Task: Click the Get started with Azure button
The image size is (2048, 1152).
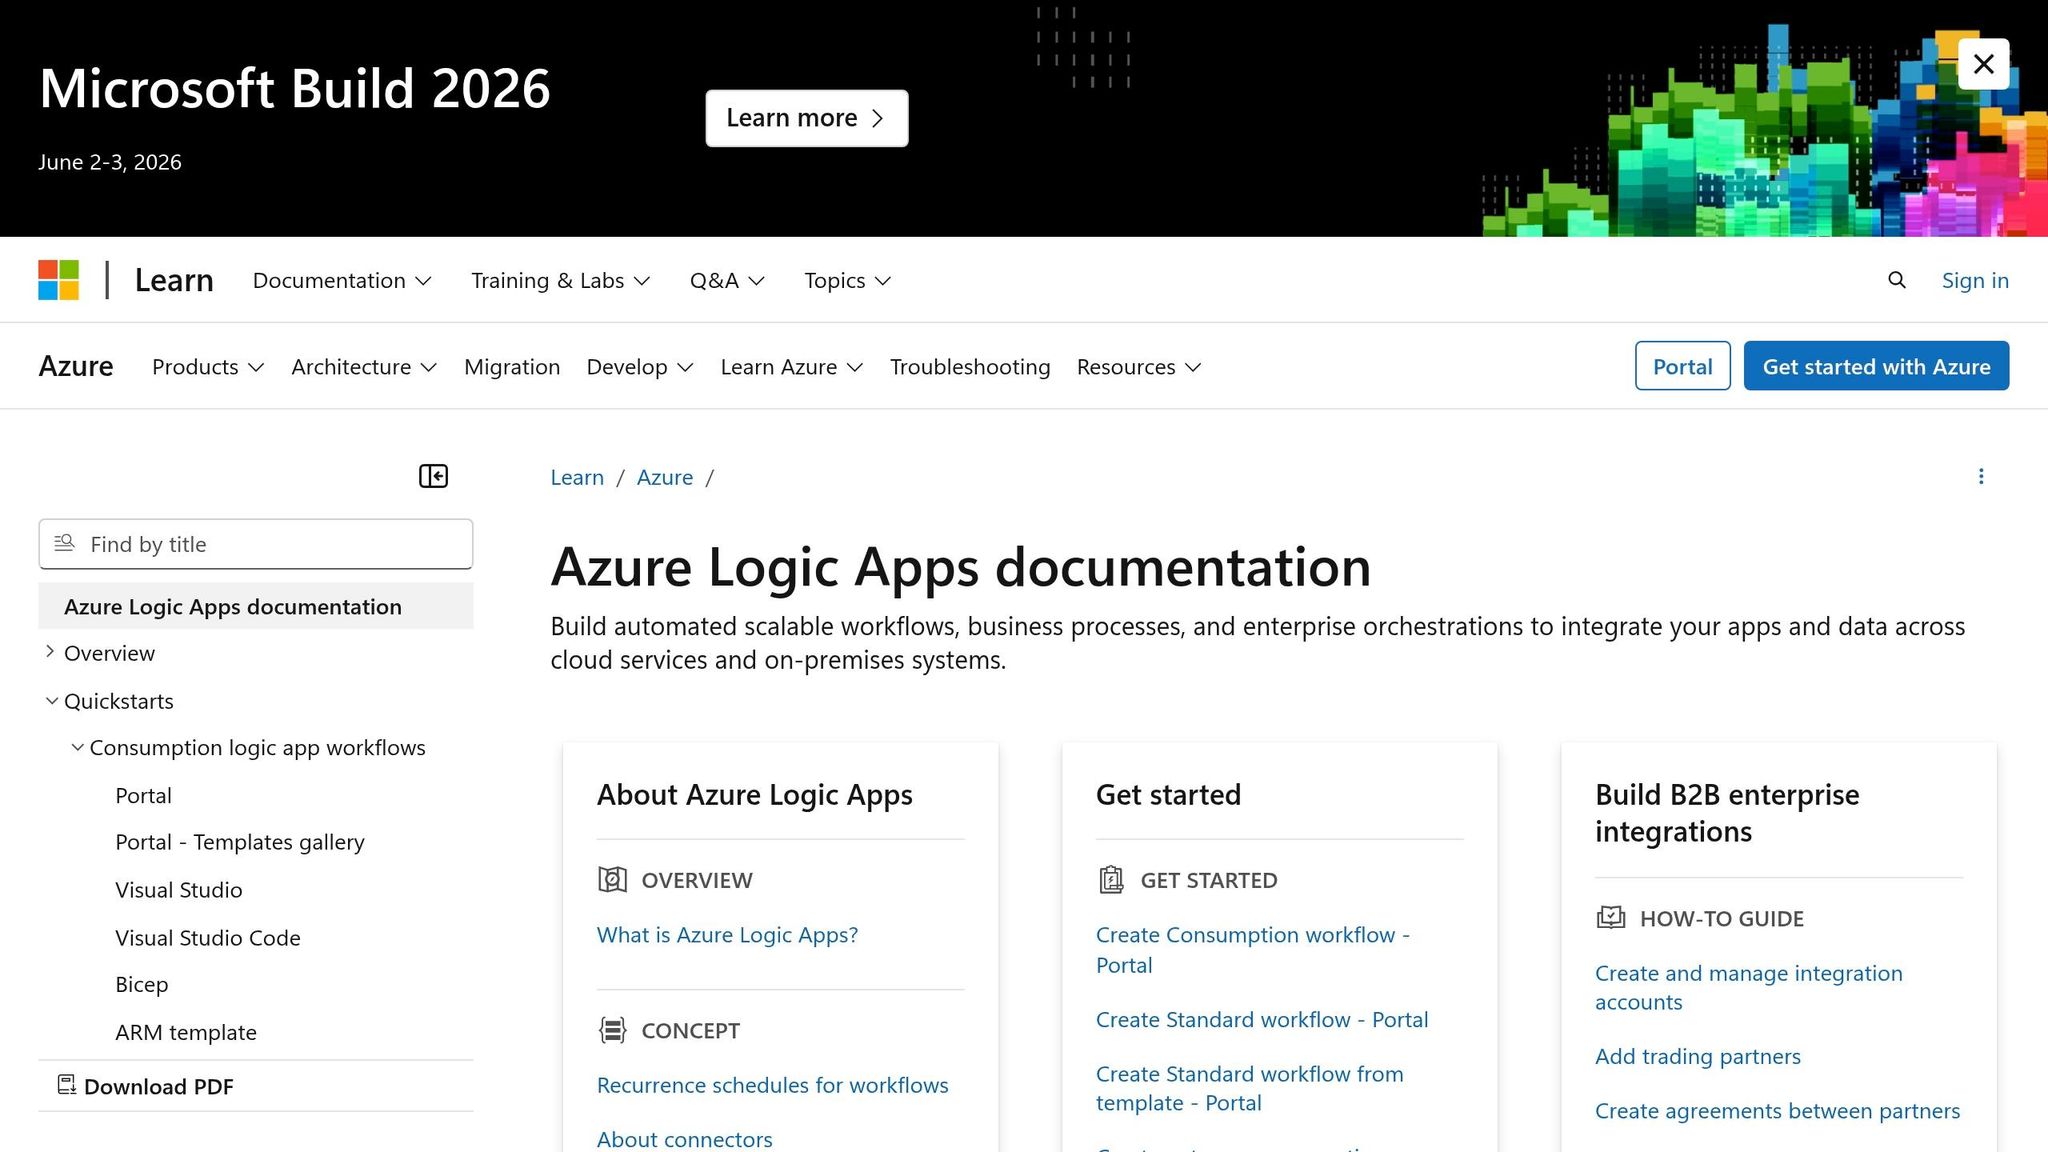Action: (x=1875, y=366)
